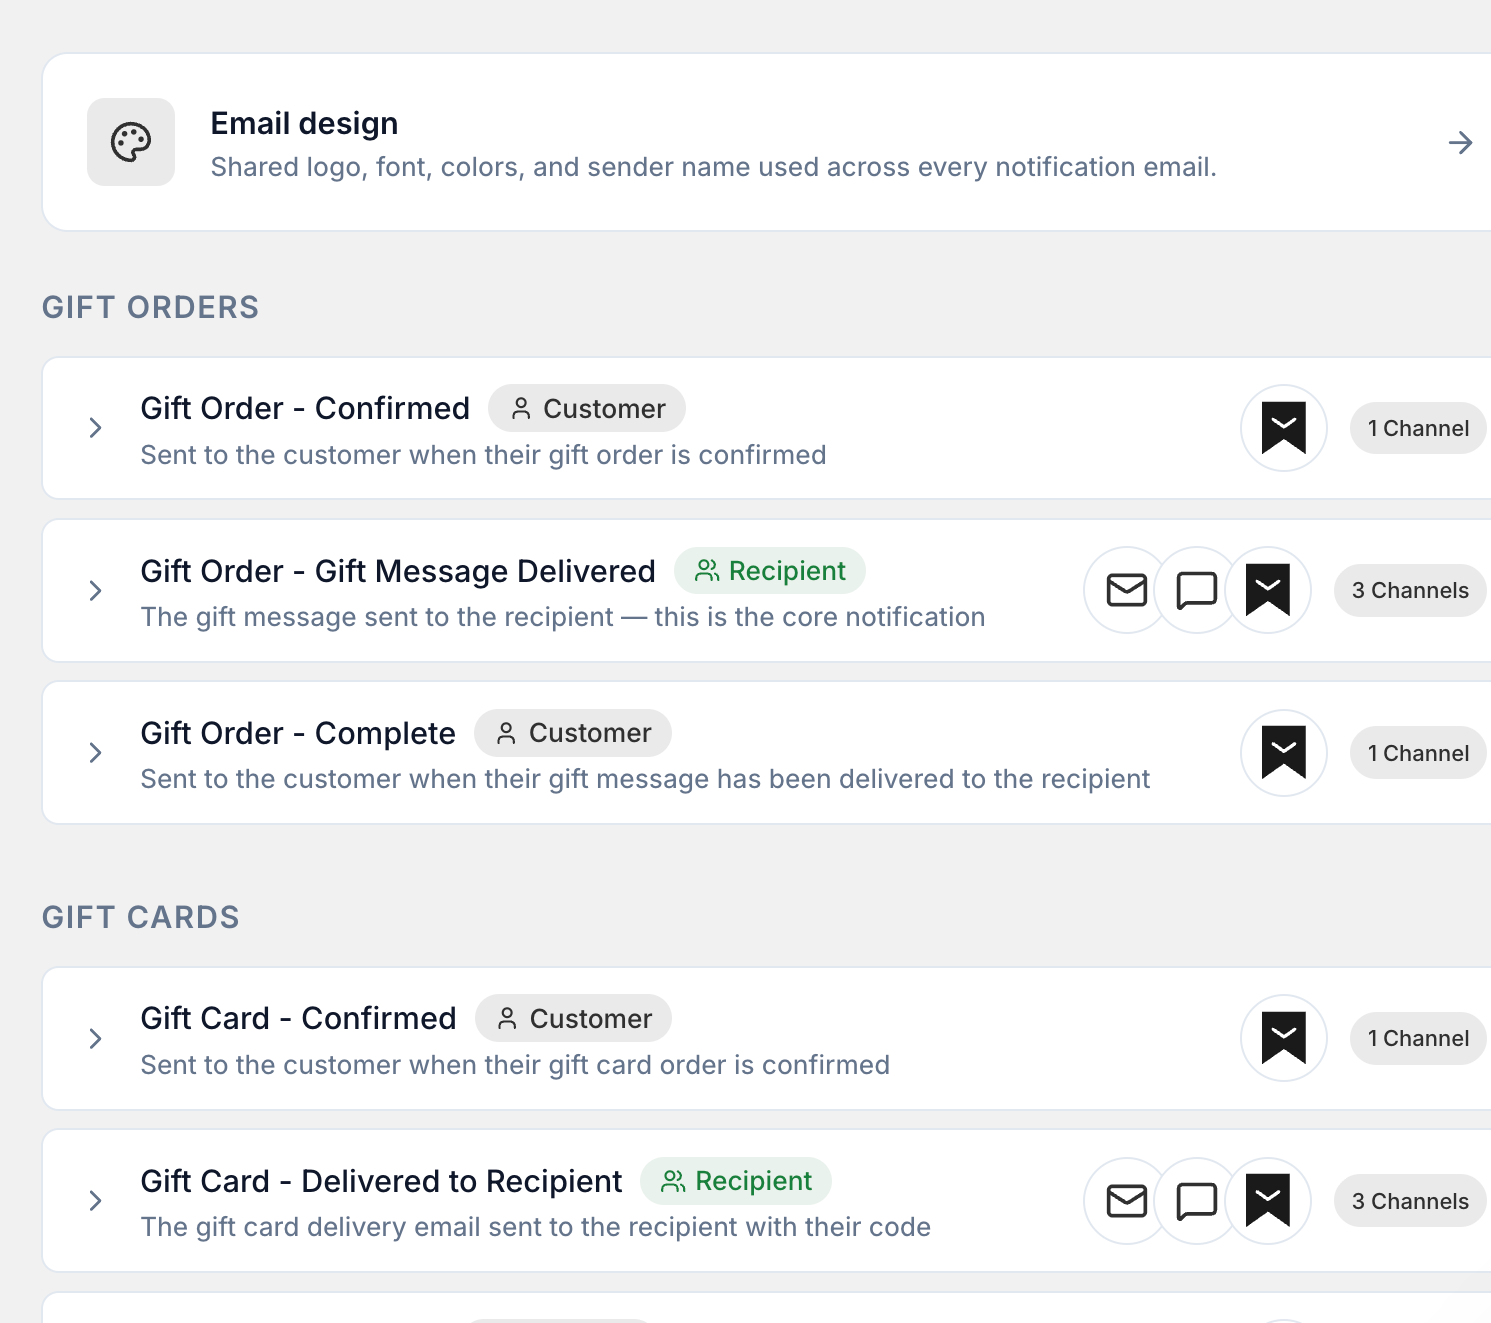Expand Gift Order - Gift Message Delivered row
The image size is (1491, 1323).
pyautogui.click(x=96, y=590)
